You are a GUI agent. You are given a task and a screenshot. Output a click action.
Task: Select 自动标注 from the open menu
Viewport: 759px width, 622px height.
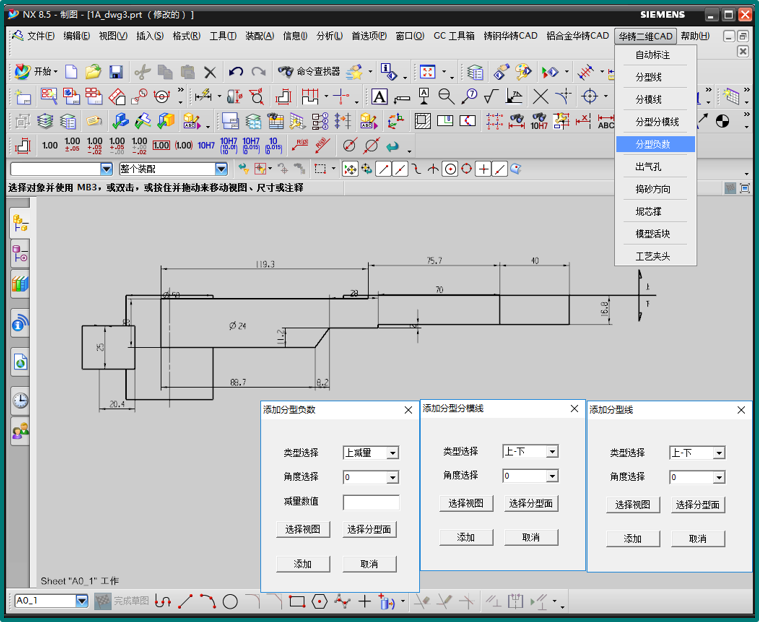[653, 55]
